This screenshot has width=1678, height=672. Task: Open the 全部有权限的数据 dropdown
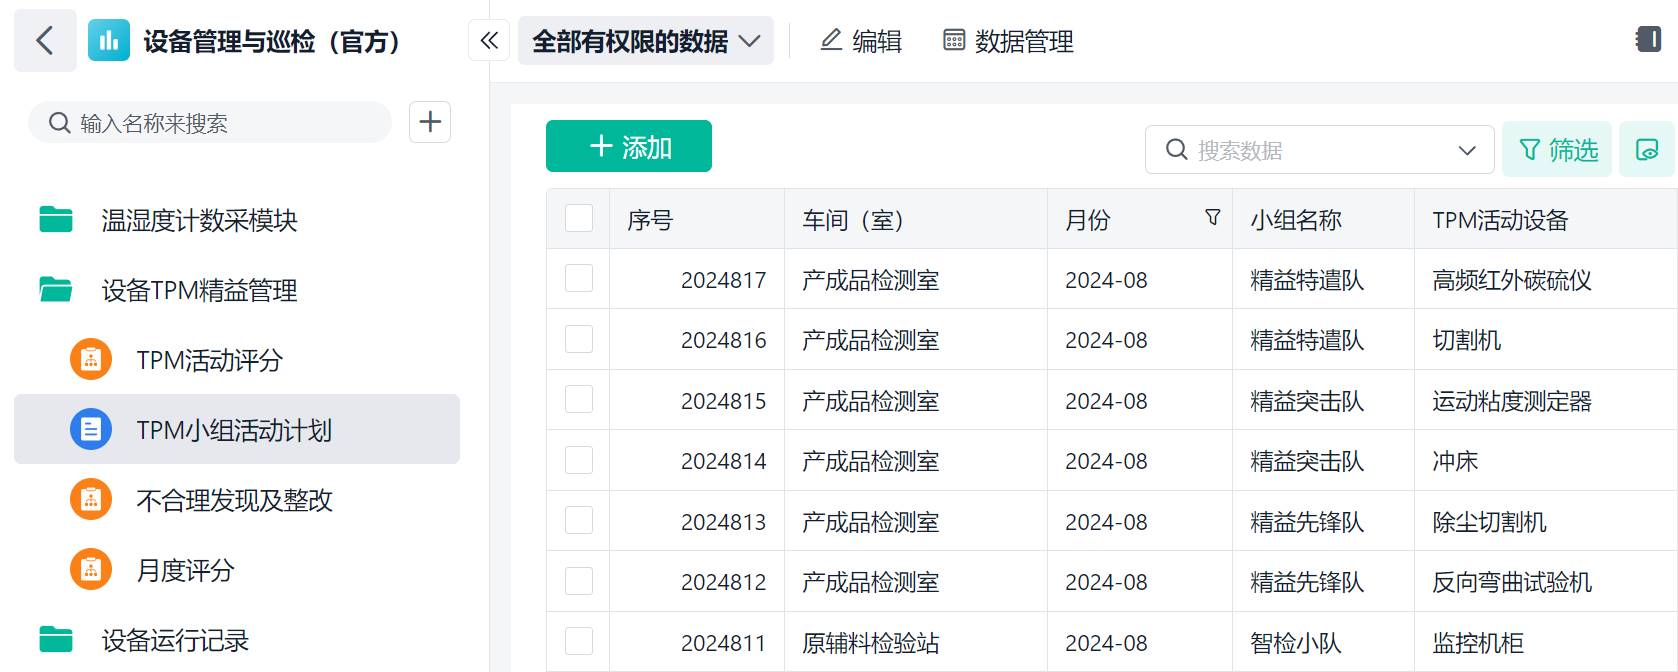(x=645, y=41)
